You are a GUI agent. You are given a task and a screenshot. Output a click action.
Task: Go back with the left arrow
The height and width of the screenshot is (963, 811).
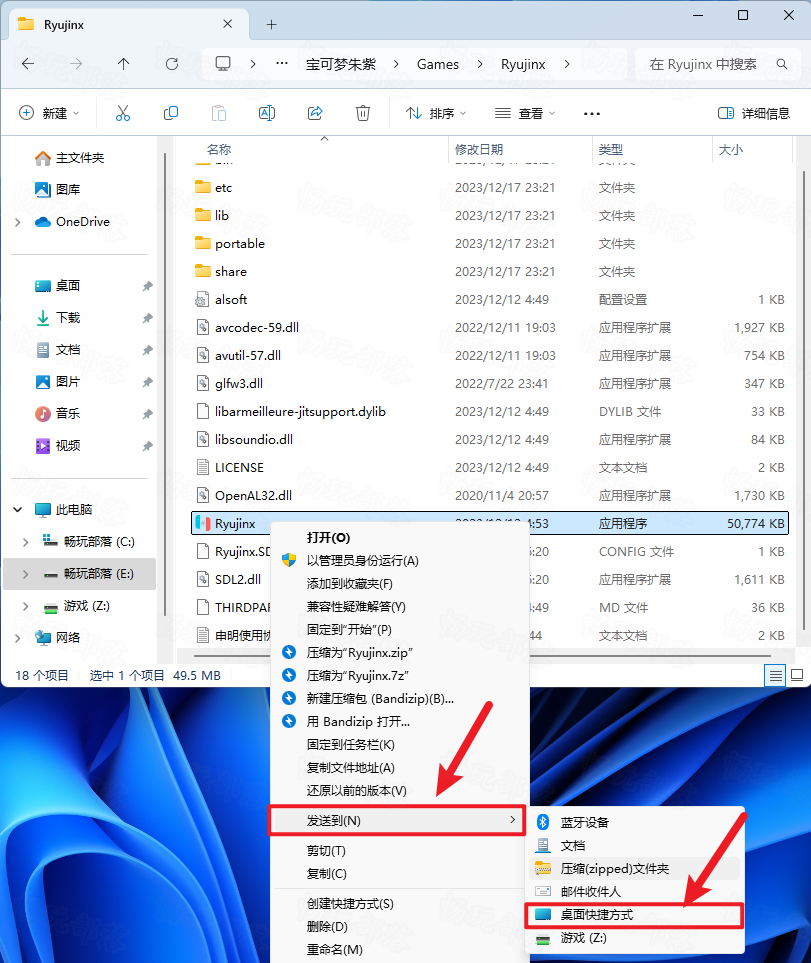click(x=28, y=64)
